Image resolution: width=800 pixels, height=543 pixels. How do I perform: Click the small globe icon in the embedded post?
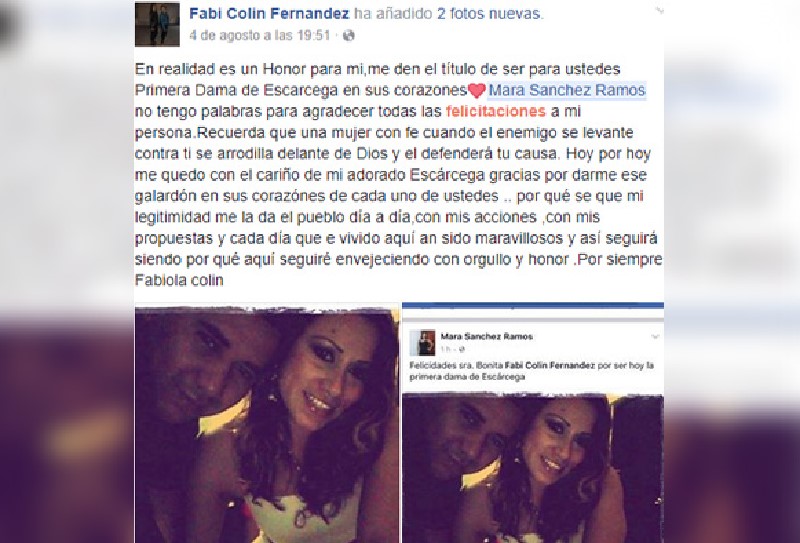pos(461,350)
